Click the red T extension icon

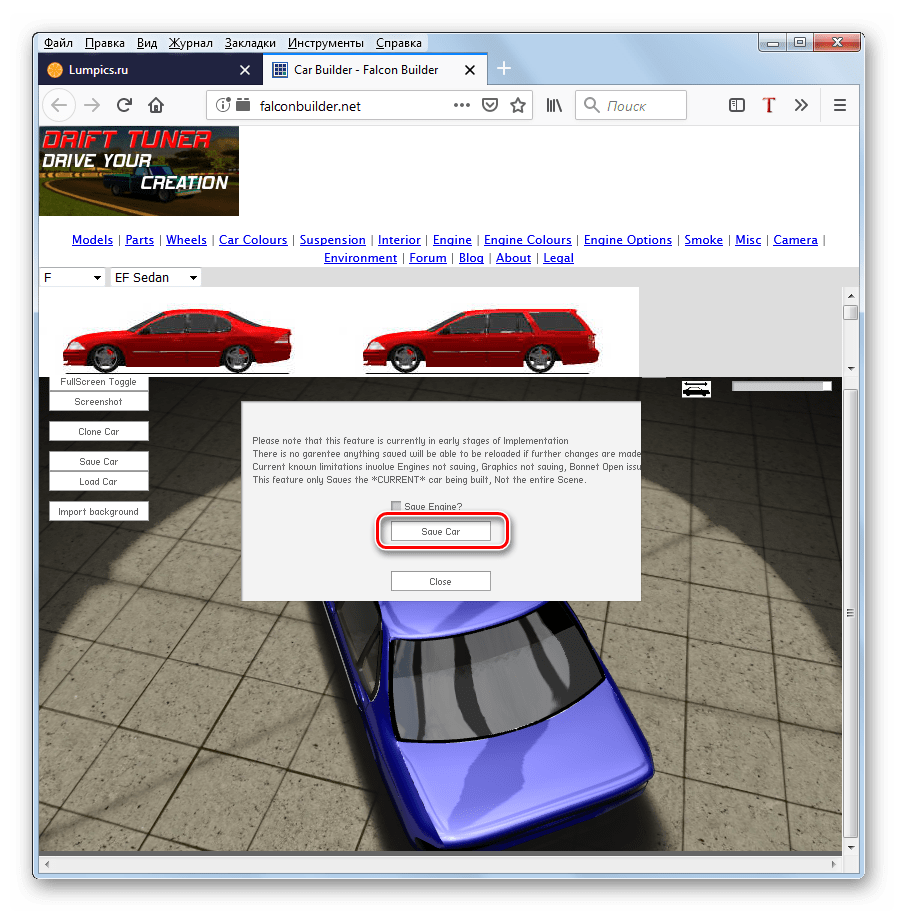(x=769, y=105)
